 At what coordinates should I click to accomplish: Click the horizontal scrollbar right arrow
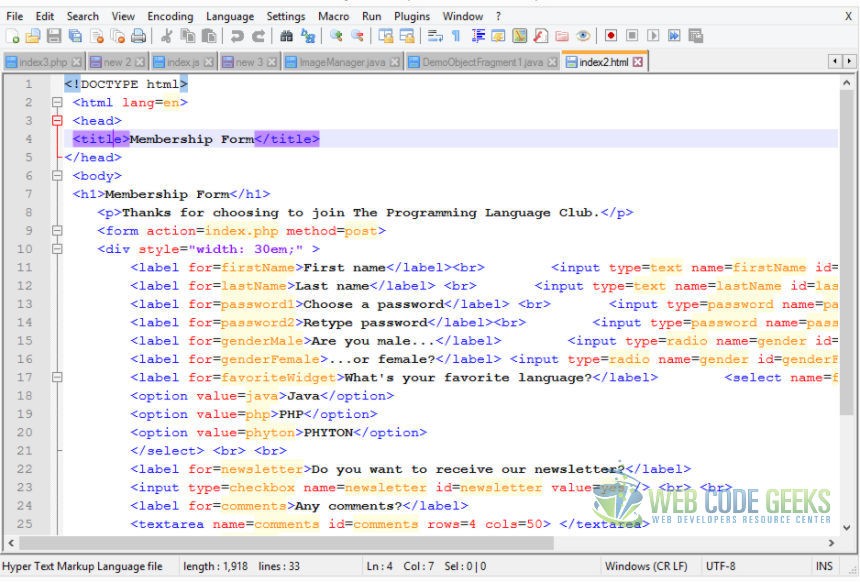click(831, 543)
